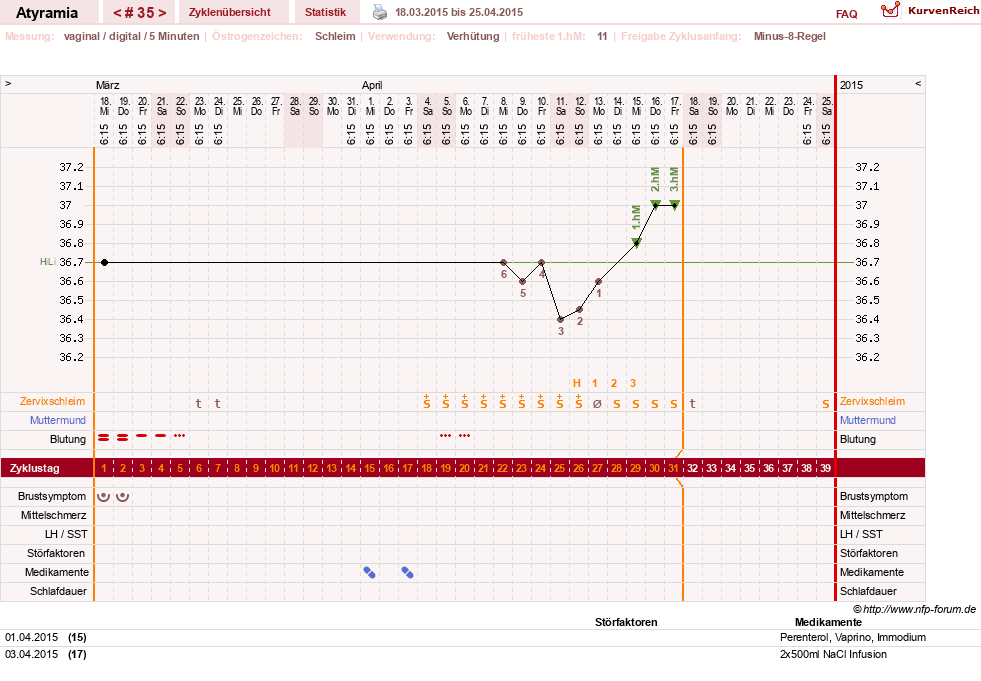Image resolution: width=981 pixels, height=681 pixels.
Task: Click the mucus 't' symbol on day 6
Action: (198, 403)
